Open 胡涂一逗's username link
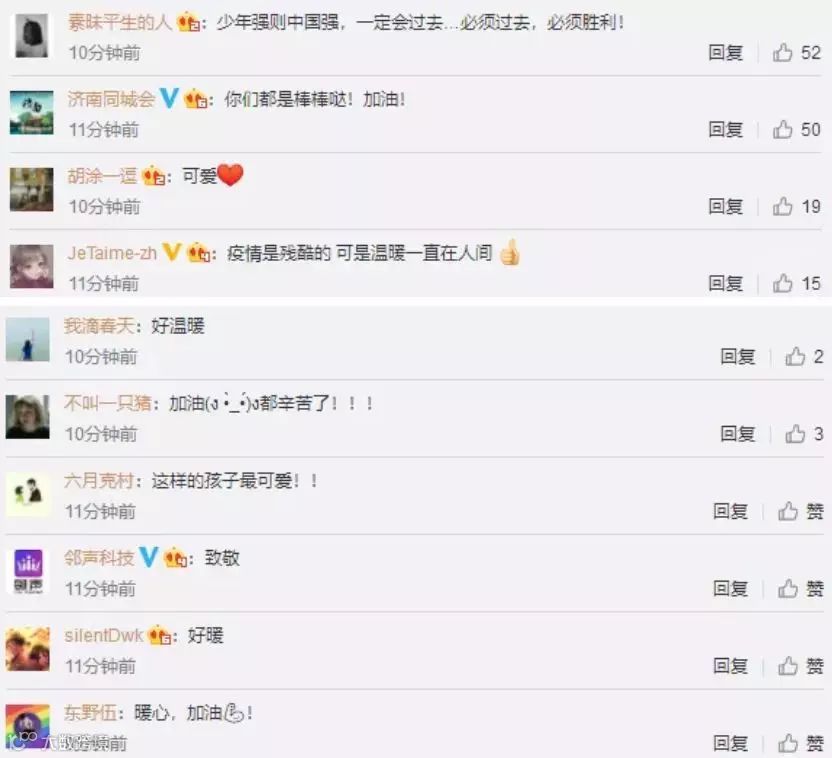The width and height of the screenshot is (832, 758). [102, 176]
